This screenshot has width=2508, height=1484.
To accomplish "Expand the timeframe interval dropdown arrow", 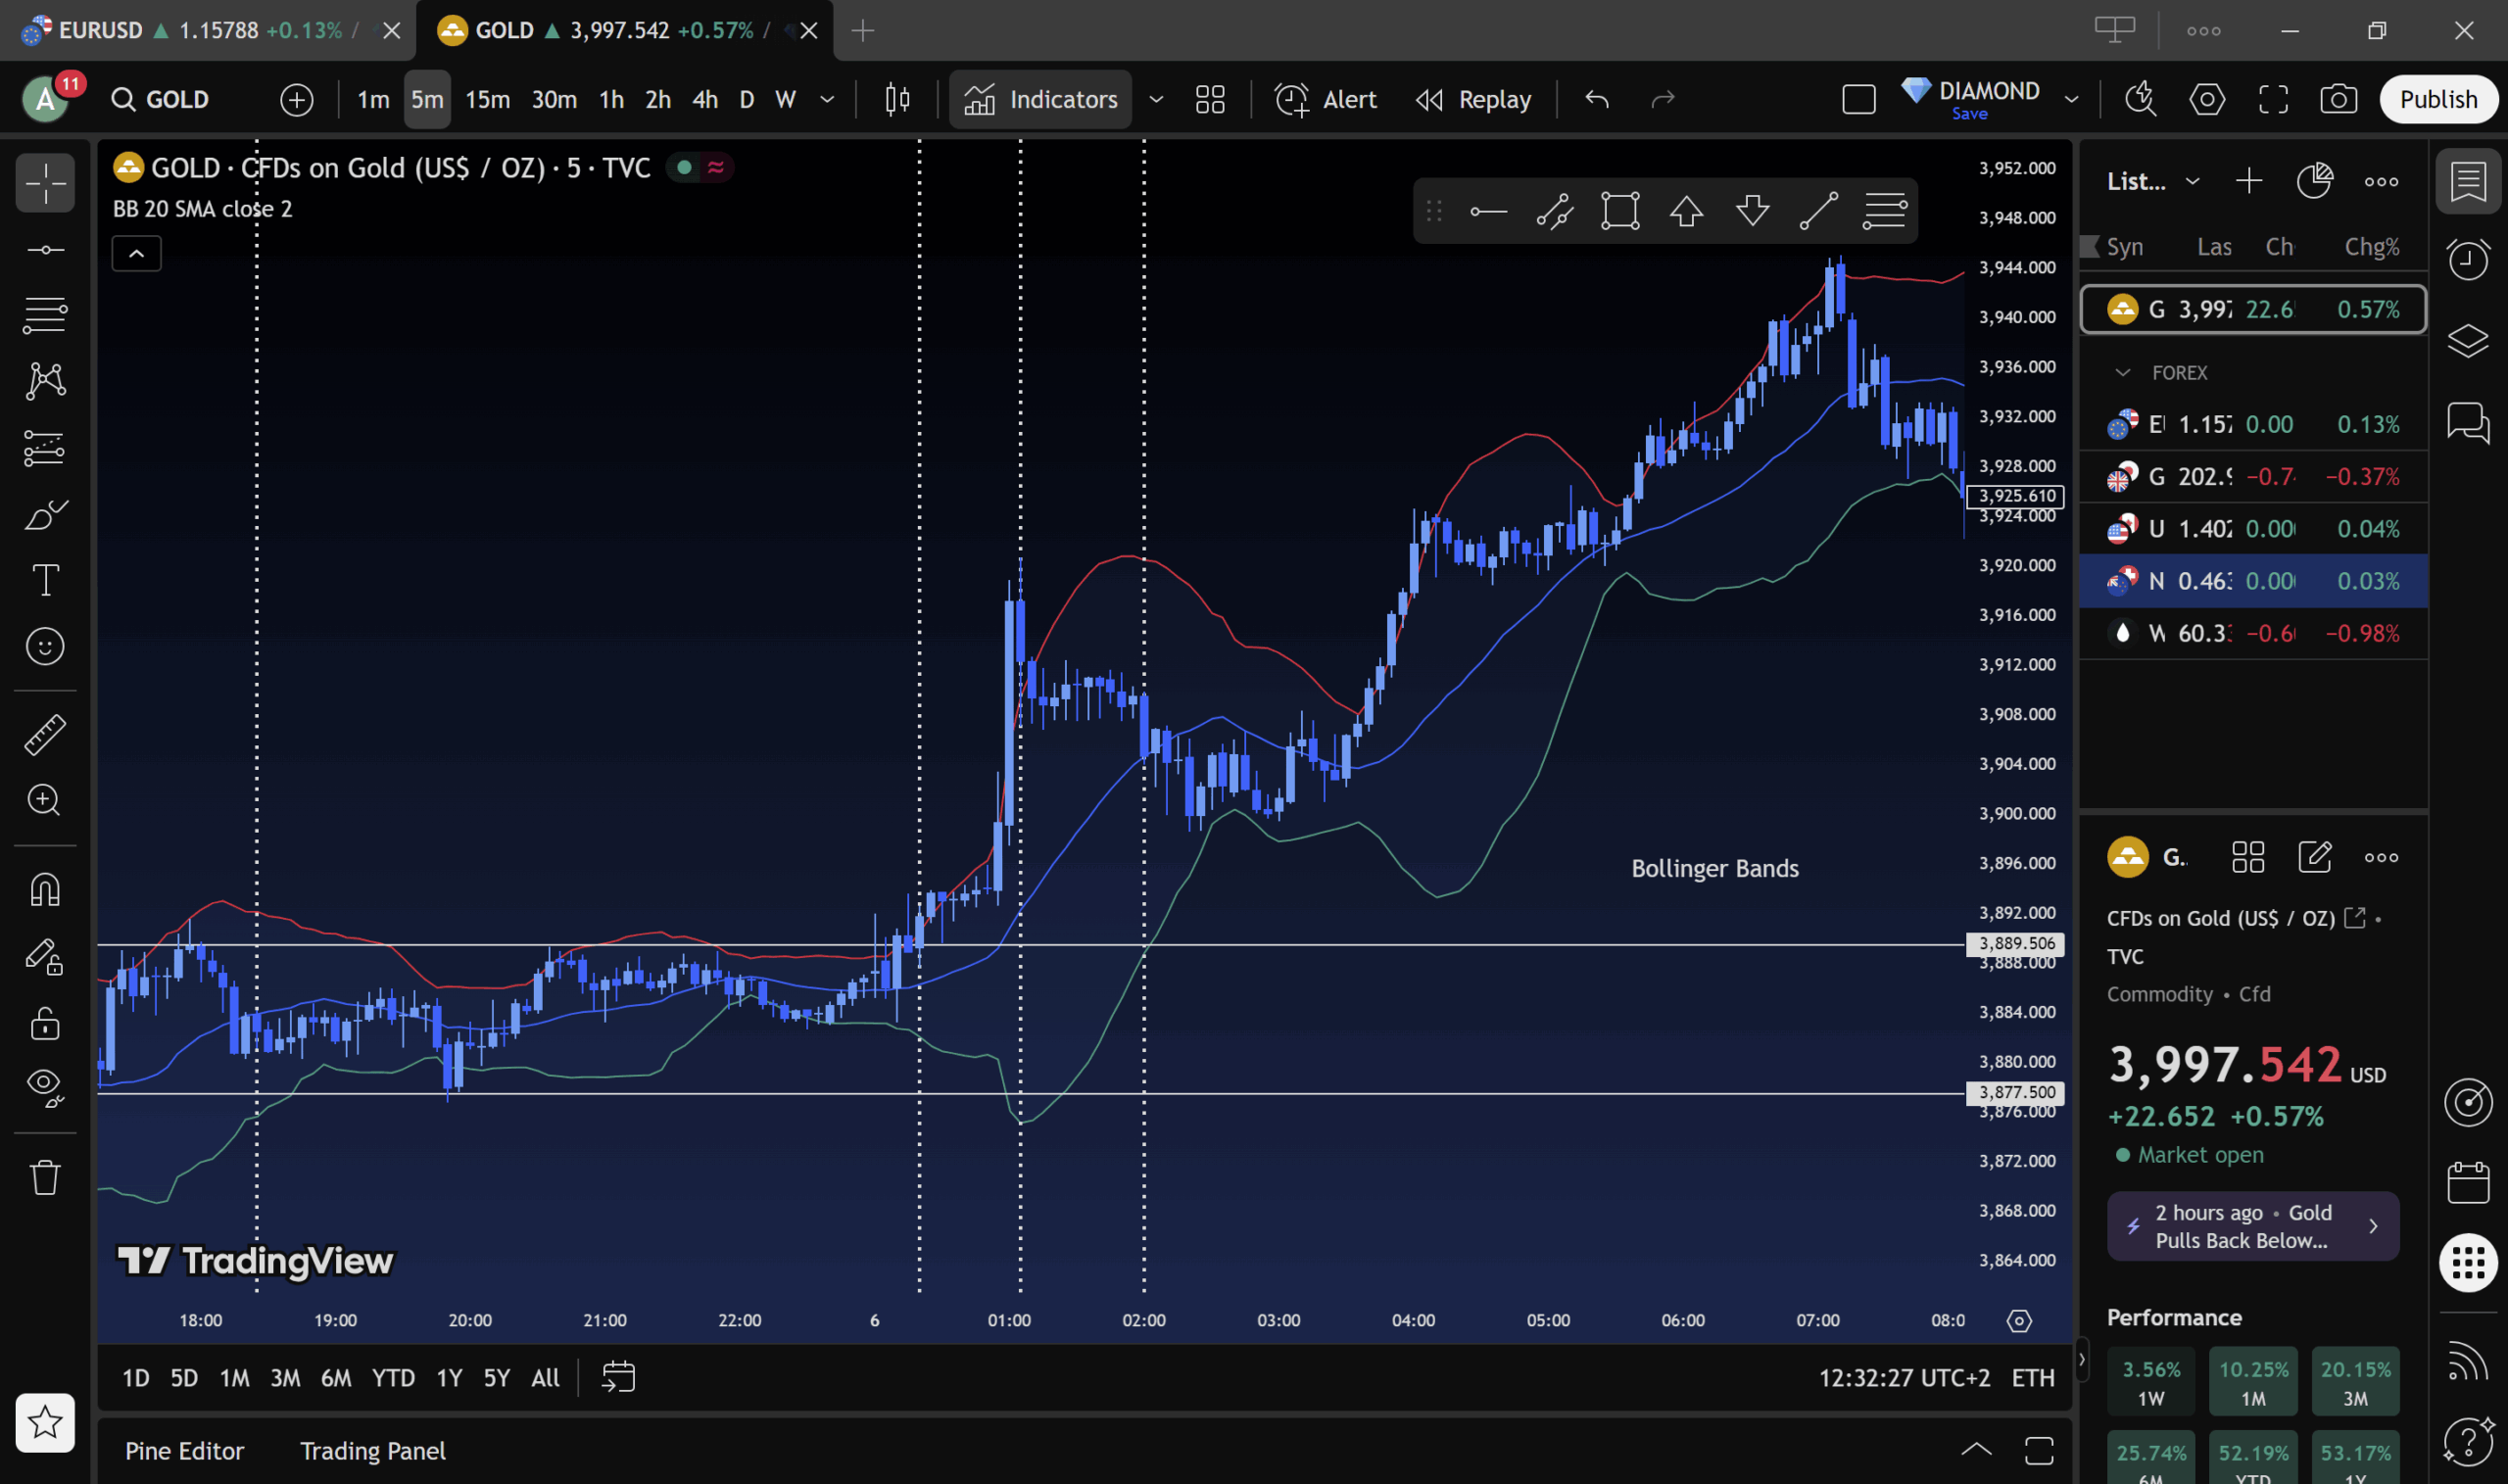I will pos(827,99).
